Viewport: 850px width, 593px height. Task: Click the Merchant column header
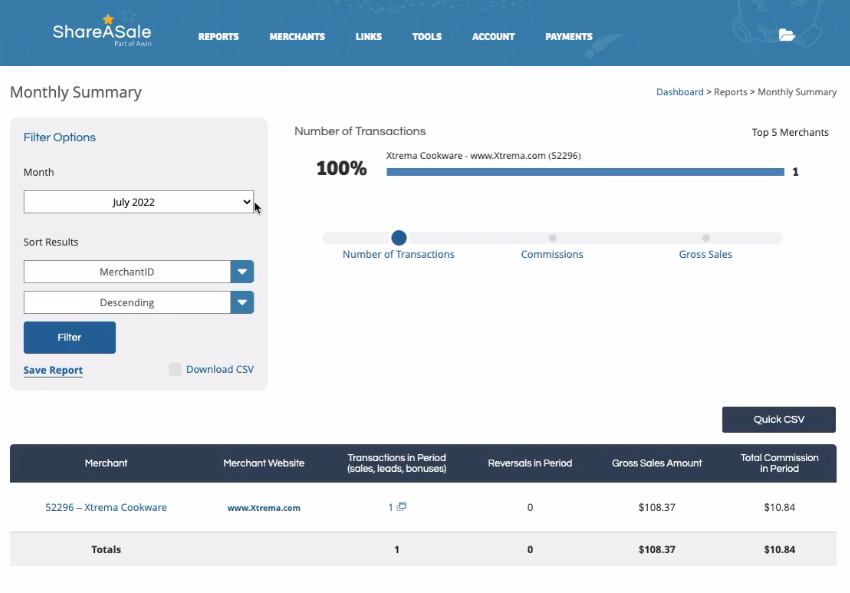(x=106, y=463)
